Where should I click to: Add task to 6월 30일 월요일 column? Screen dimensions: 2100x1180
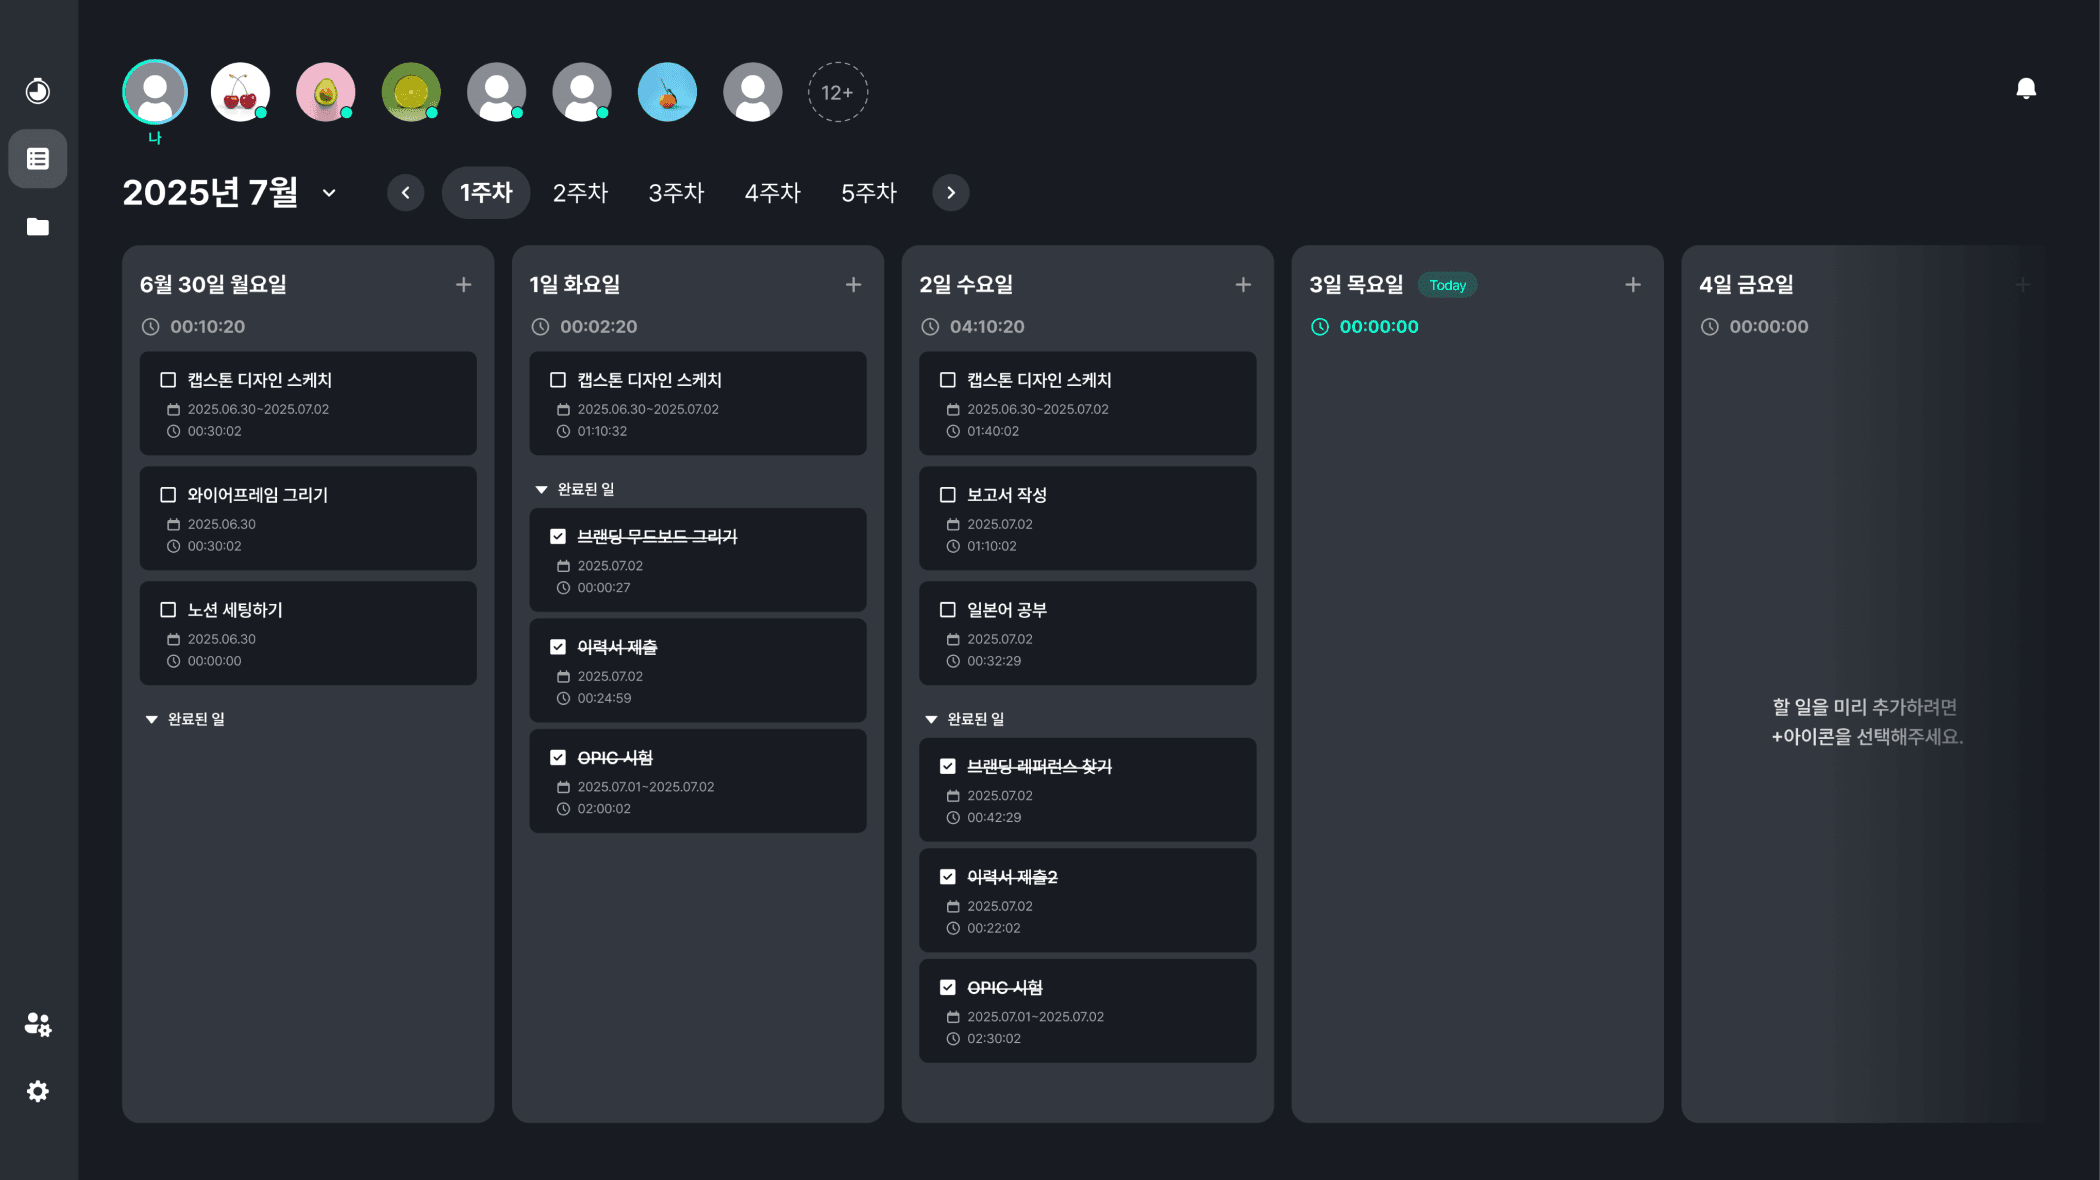[x=463, y=285]
